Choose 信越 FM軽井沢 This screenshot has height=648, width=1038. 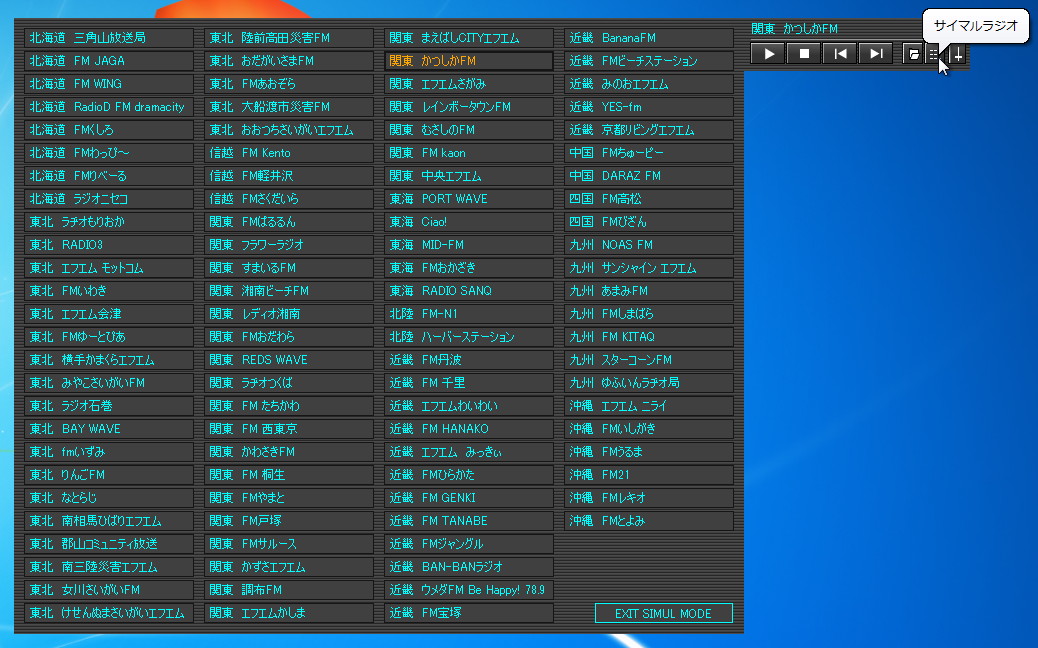(x=289, y=176)
